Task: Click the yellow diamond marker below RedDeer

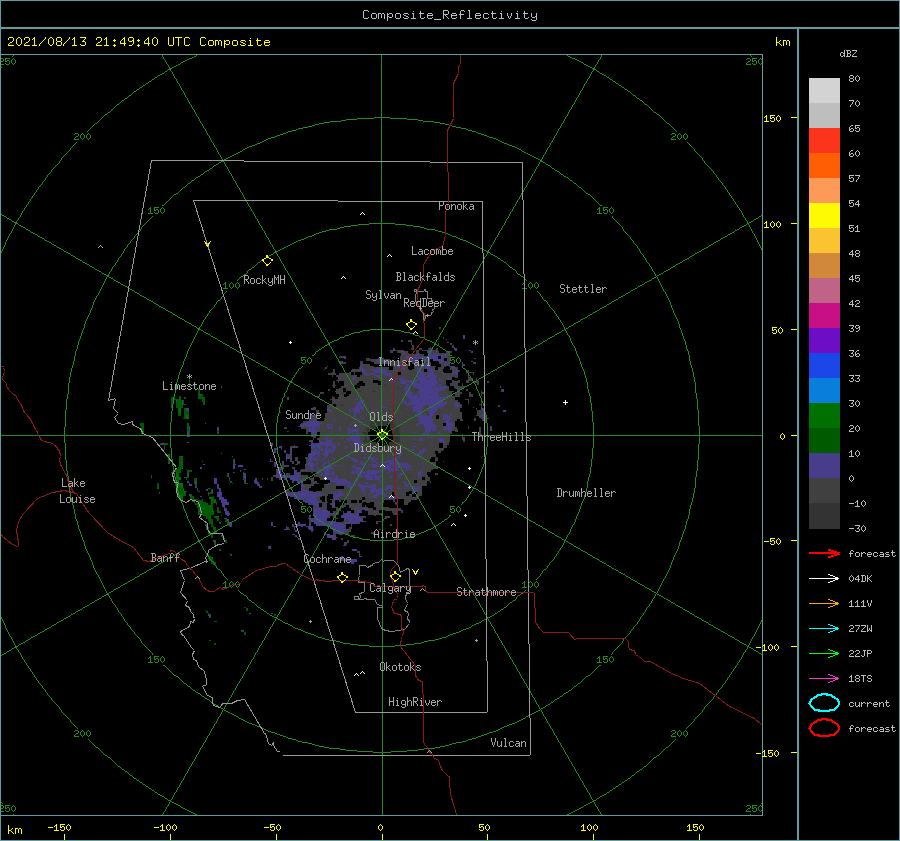Action: tap(411, 325)
